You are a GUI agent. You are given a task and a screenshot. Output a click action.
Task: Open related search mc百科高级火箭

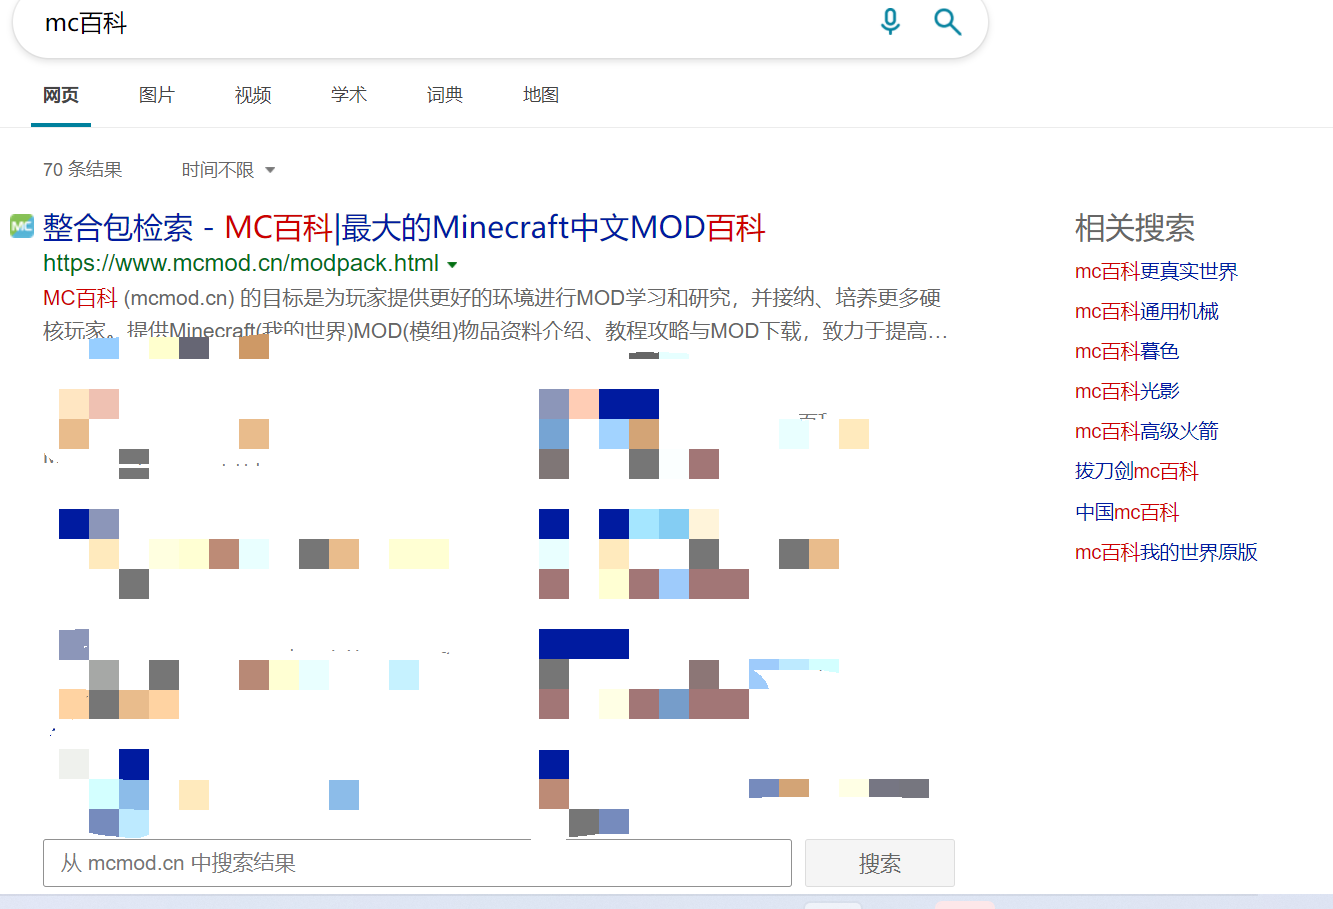pos(1147,432)
